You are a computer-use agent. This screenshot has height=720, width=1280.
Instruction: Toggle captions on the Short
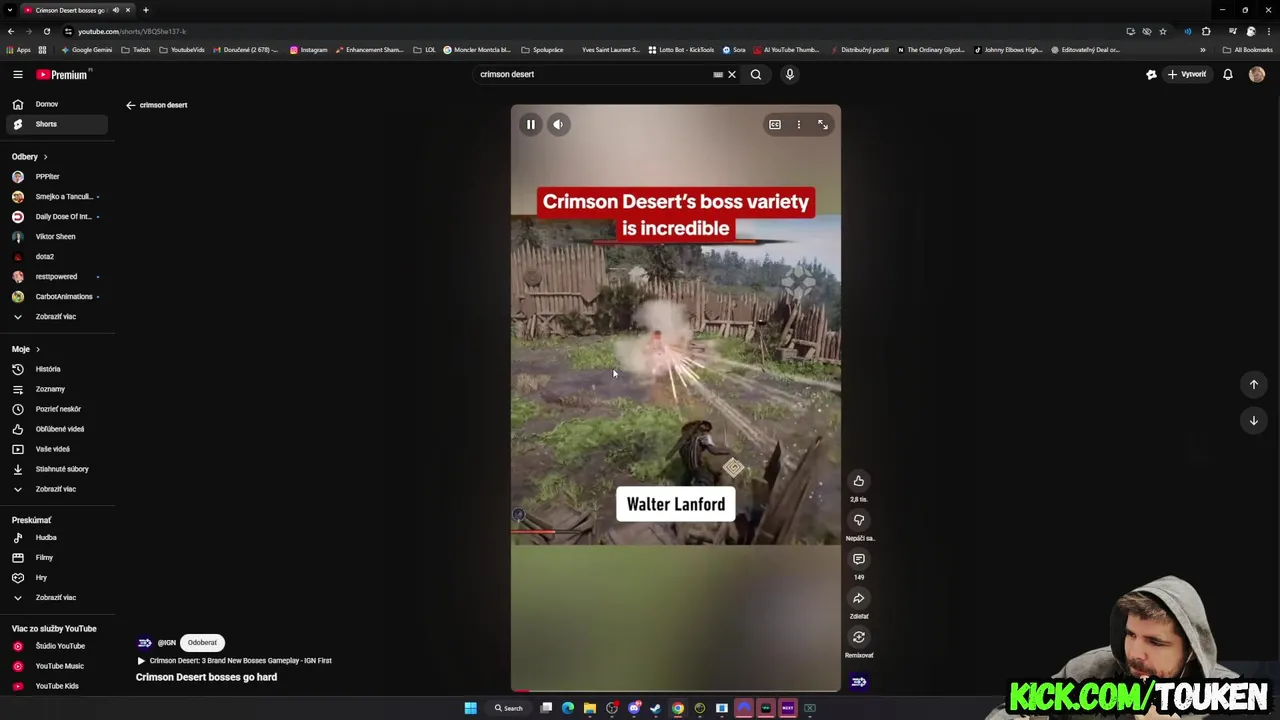point(775,124)
